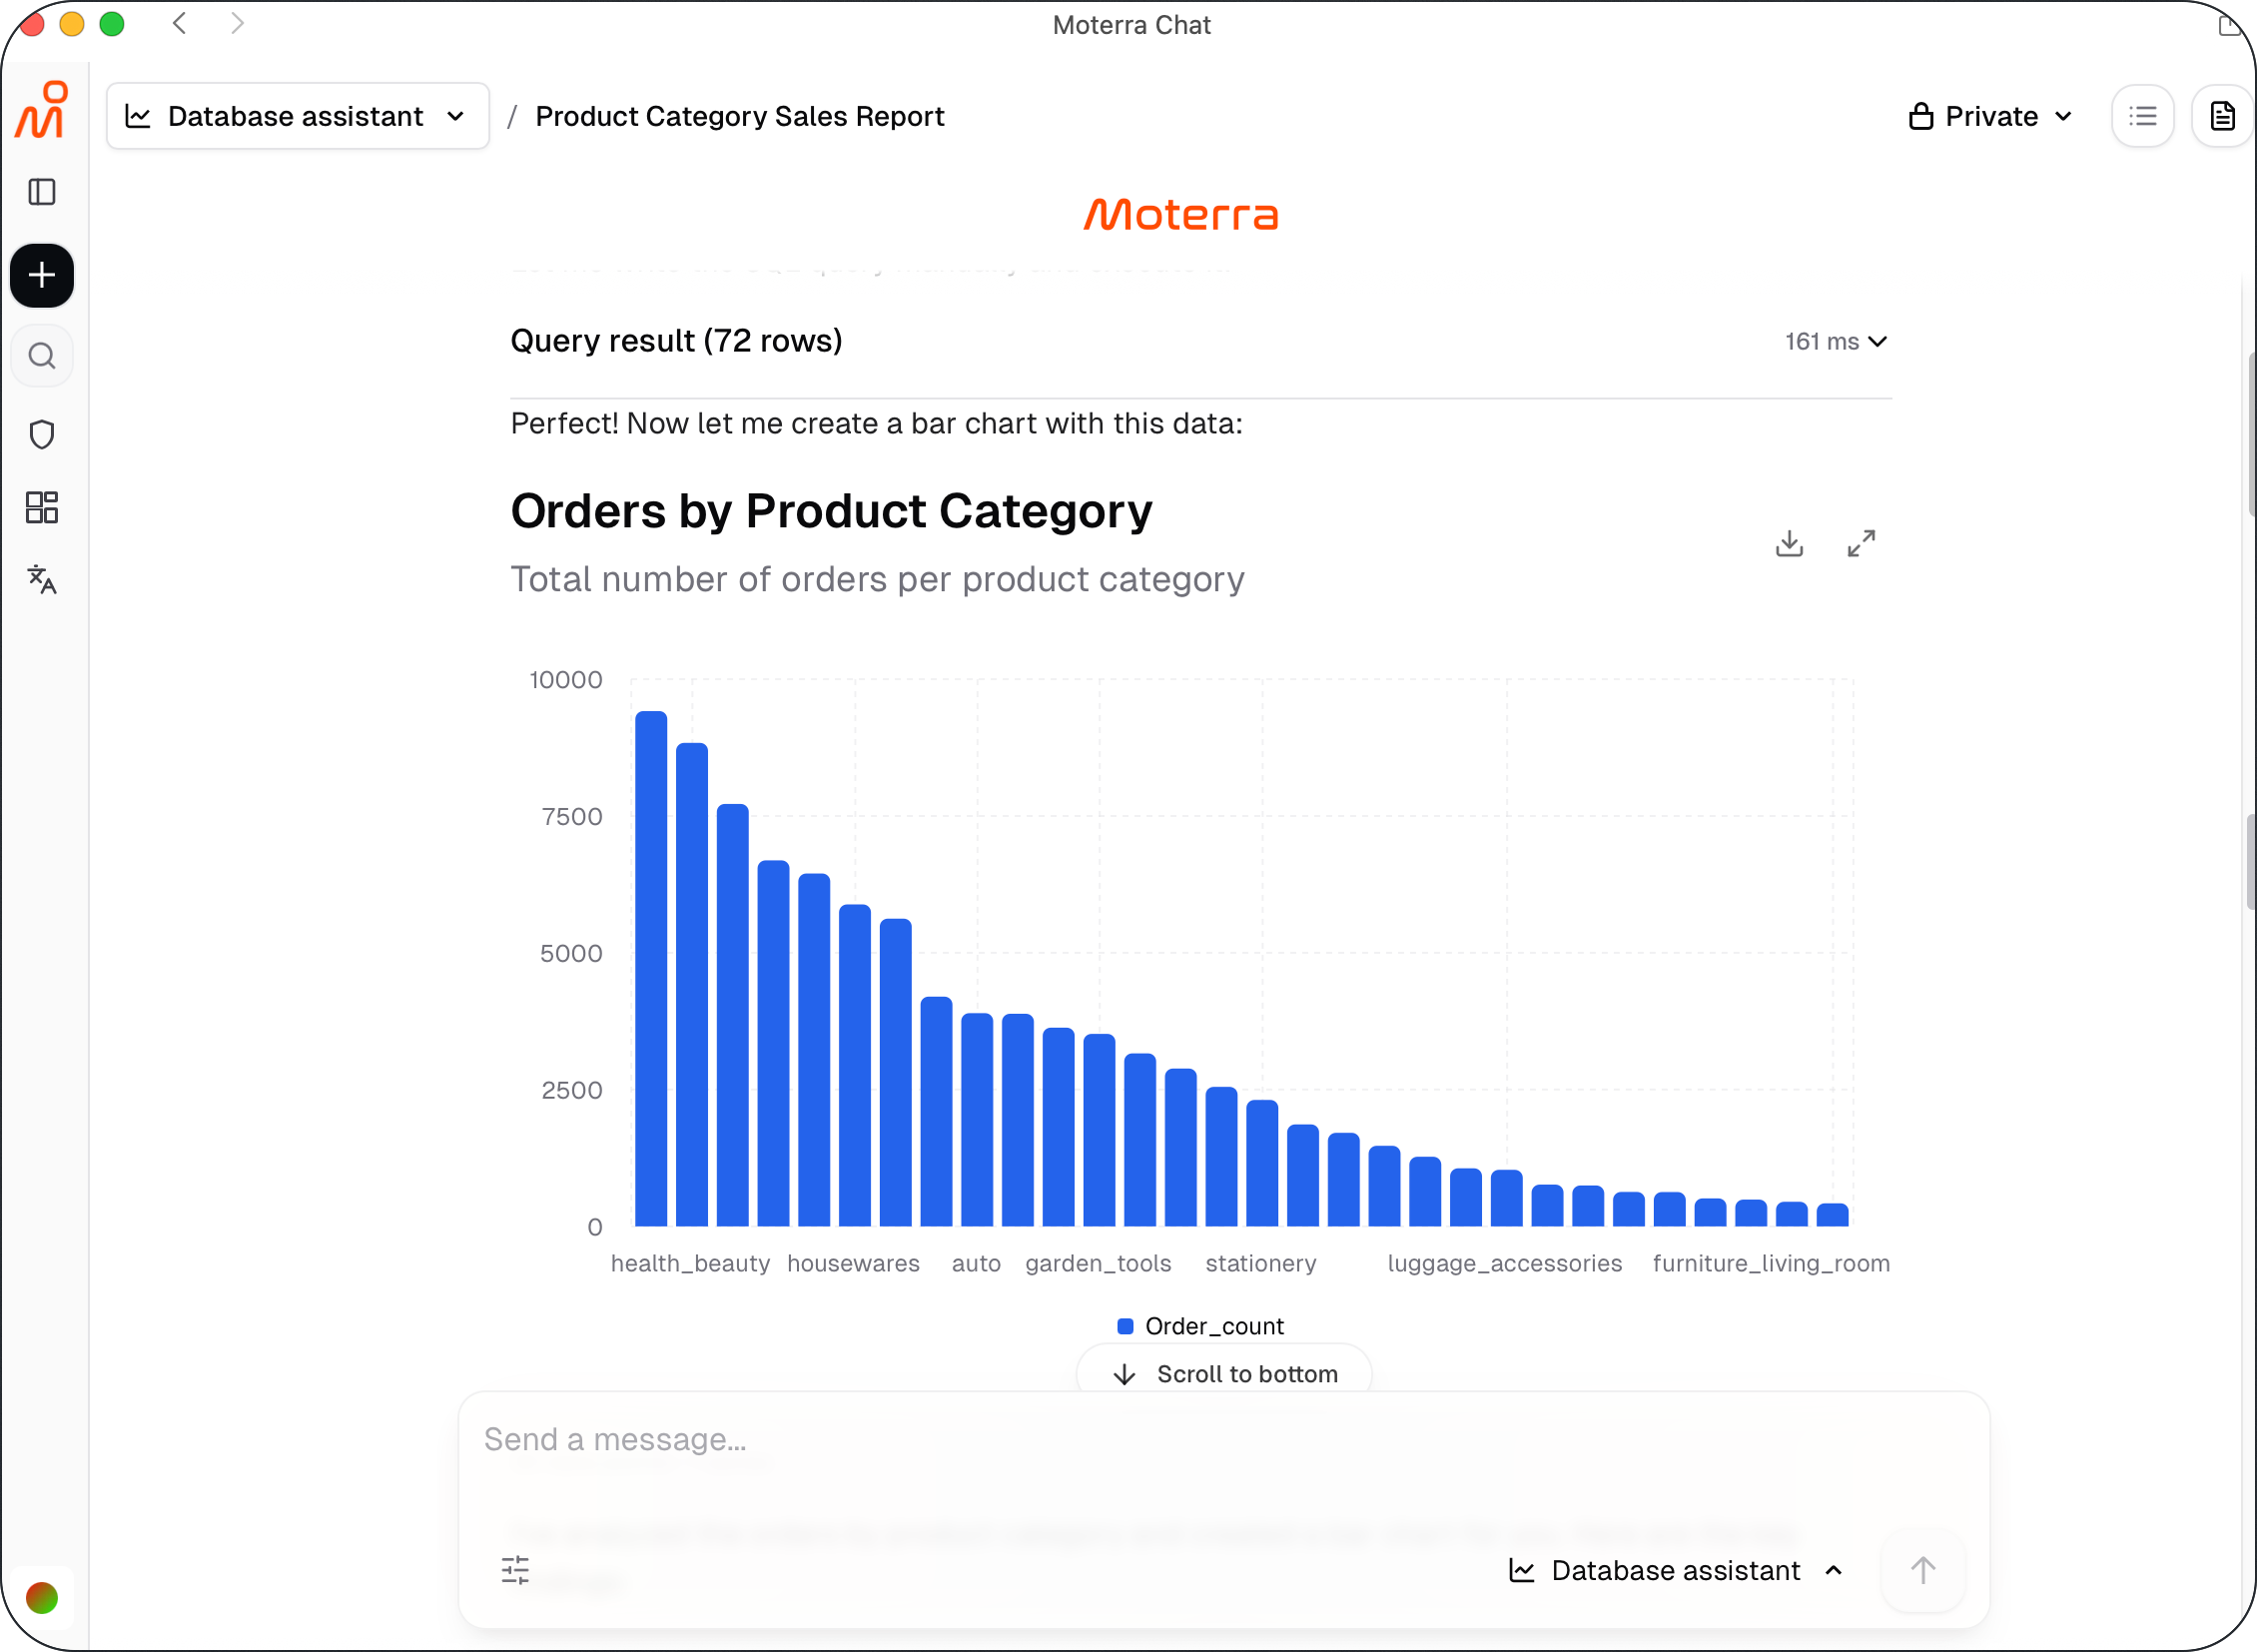
Task: Click the user avatar color circle
Action: point(42,1598)
